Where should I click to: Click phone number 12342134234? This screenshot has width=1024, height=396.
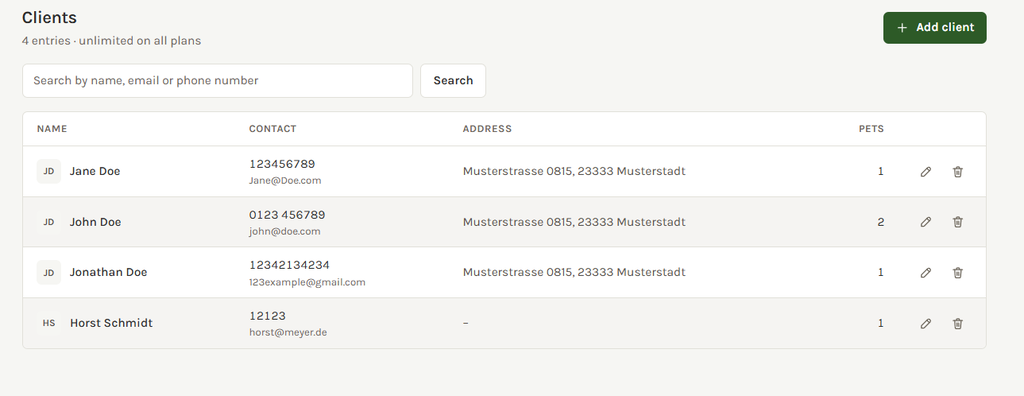[289, 265]
